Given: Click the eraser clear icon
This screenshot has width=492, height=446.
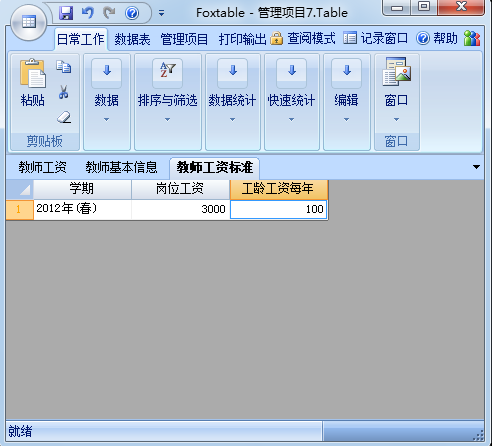Looking at the screenshot, I should (63, 117).
